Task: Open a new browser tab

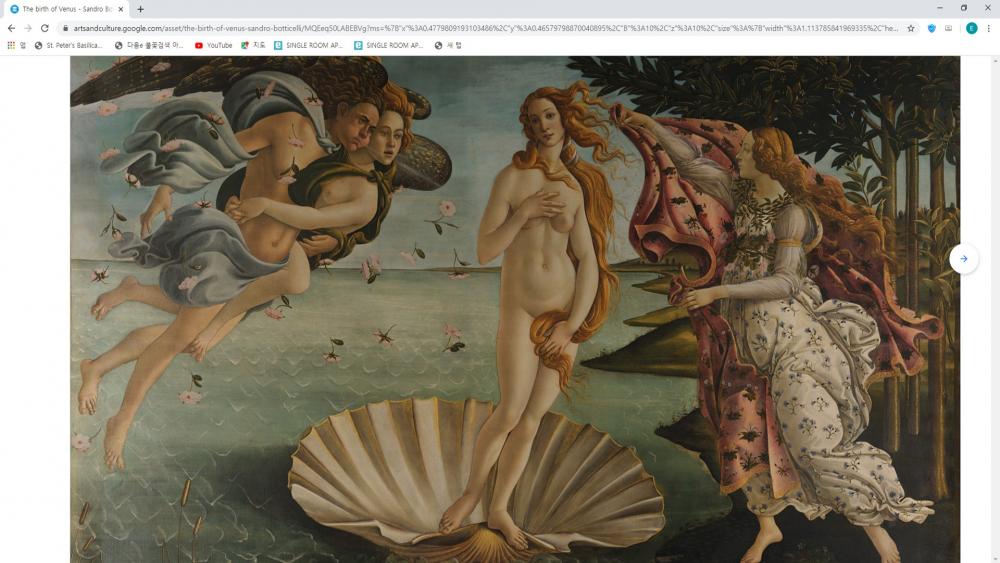Action: click(140, 9)
